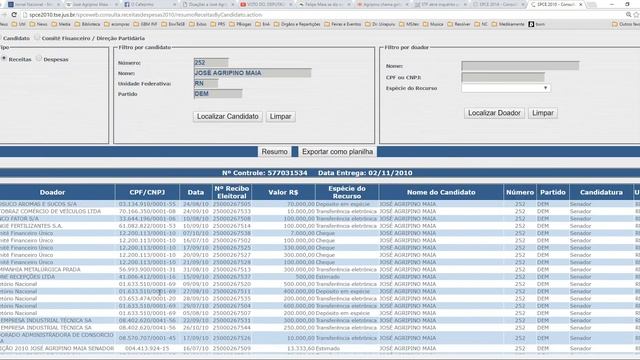
Task: Switch to the SPCE 2014 tab
Action: pos(498,4)
